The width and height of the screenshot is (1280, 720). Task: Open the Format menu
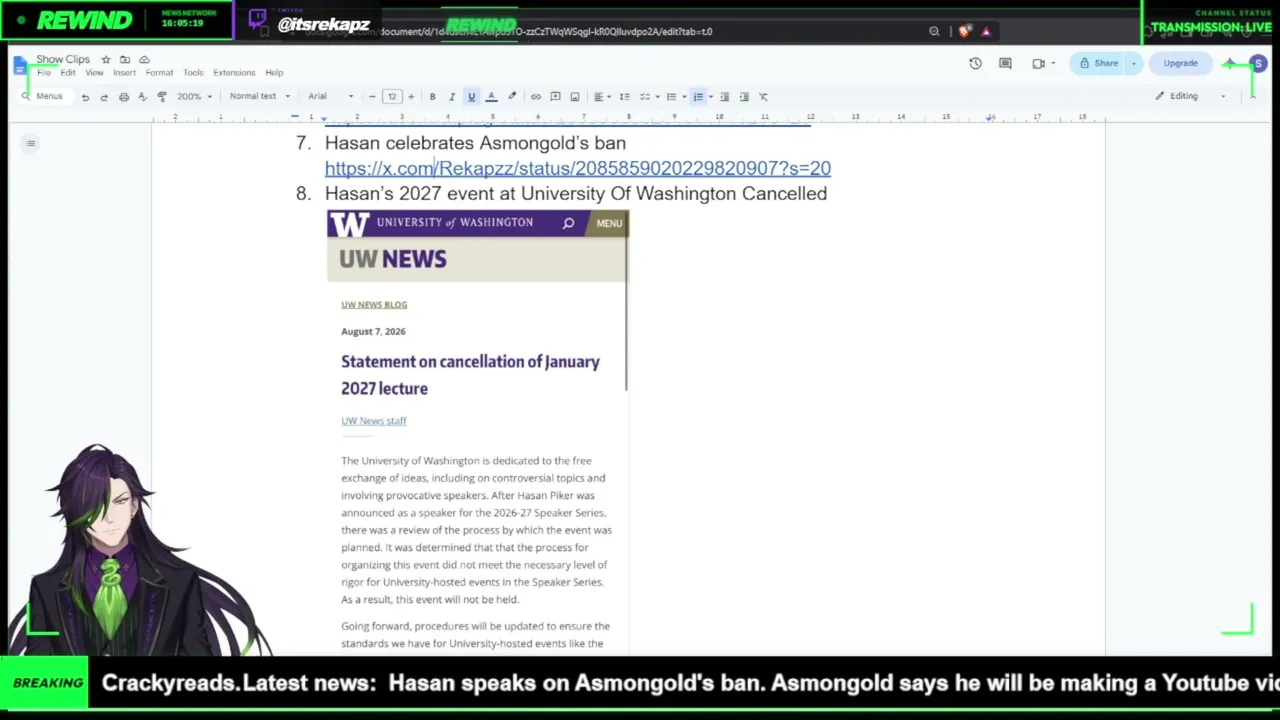[159, 73]
